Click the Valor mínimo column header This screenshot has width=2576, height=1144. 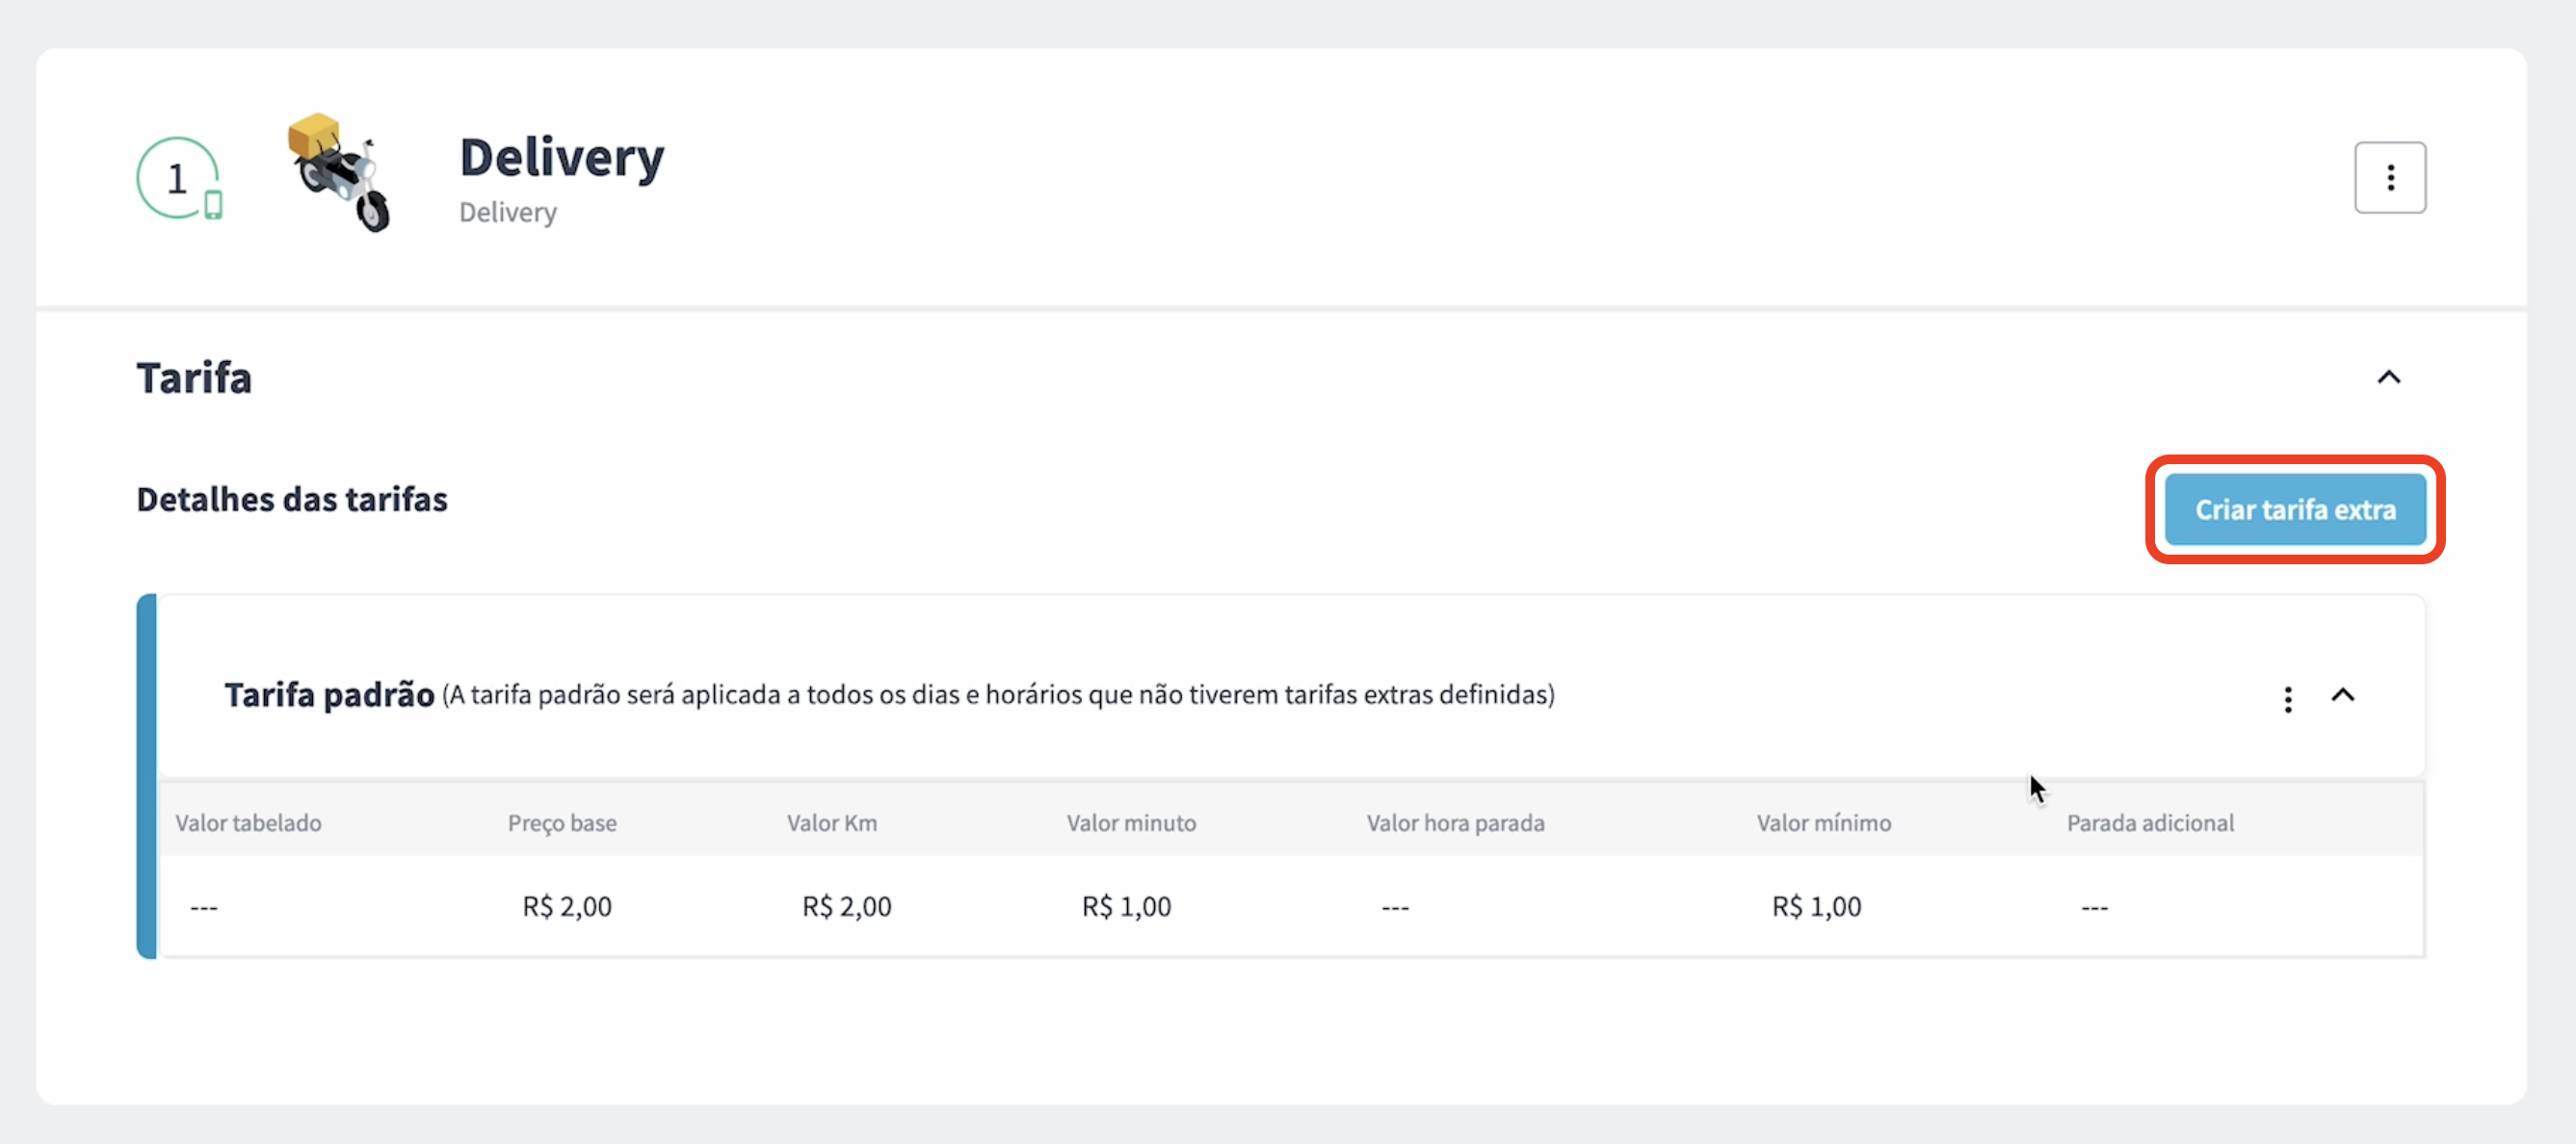pyautogui.click(x=1824, y=823)
